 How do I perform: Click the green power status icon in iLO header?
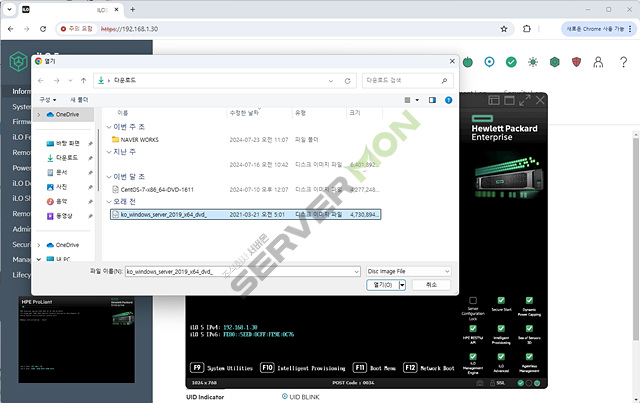pos(468,62)
